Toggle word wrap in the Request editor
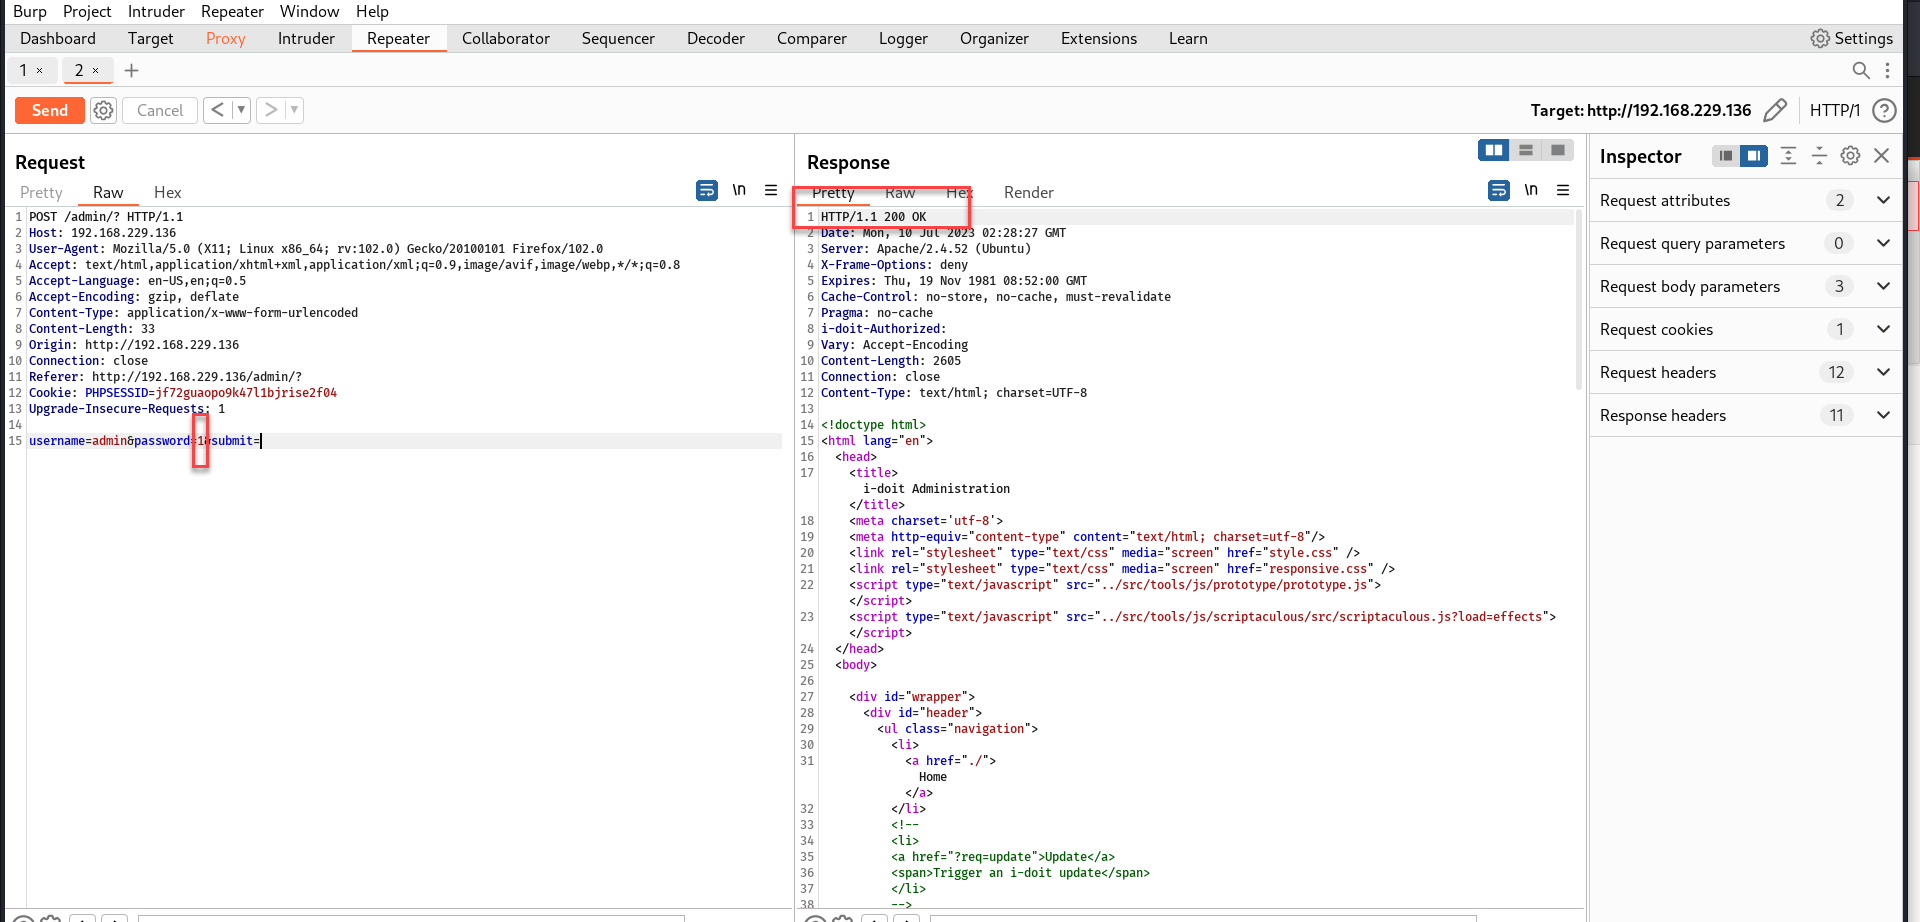1920x922 pixels. (x=707, y=190)
